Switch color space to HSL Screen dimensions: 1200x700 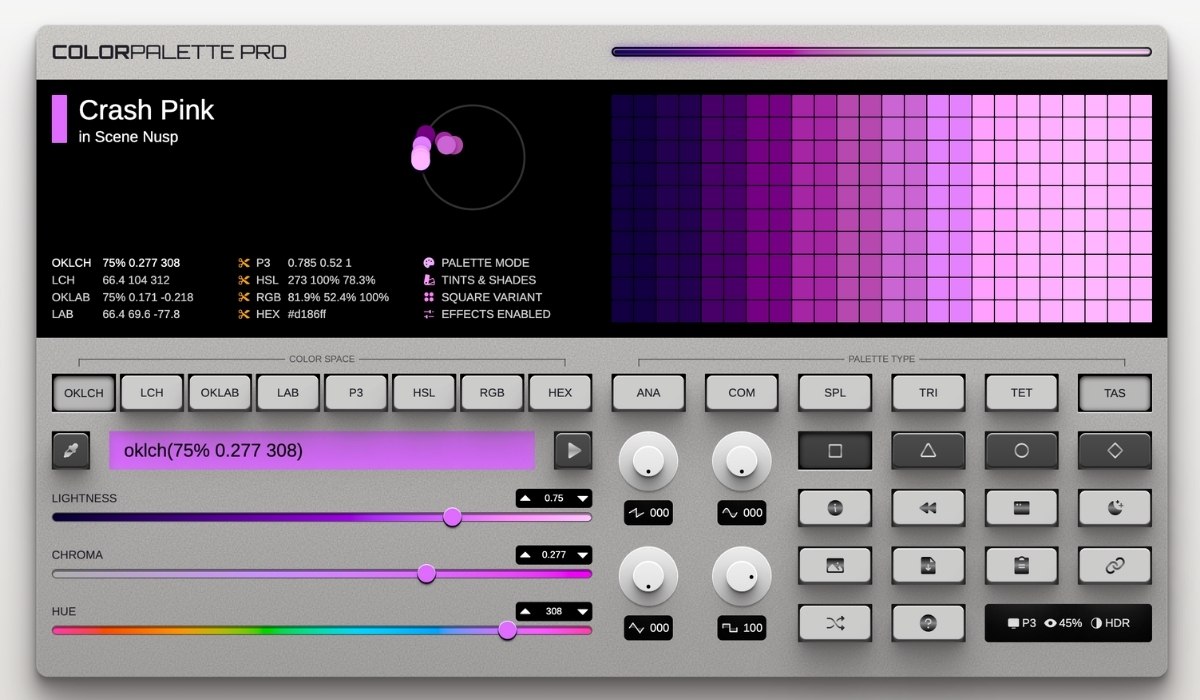424,393
